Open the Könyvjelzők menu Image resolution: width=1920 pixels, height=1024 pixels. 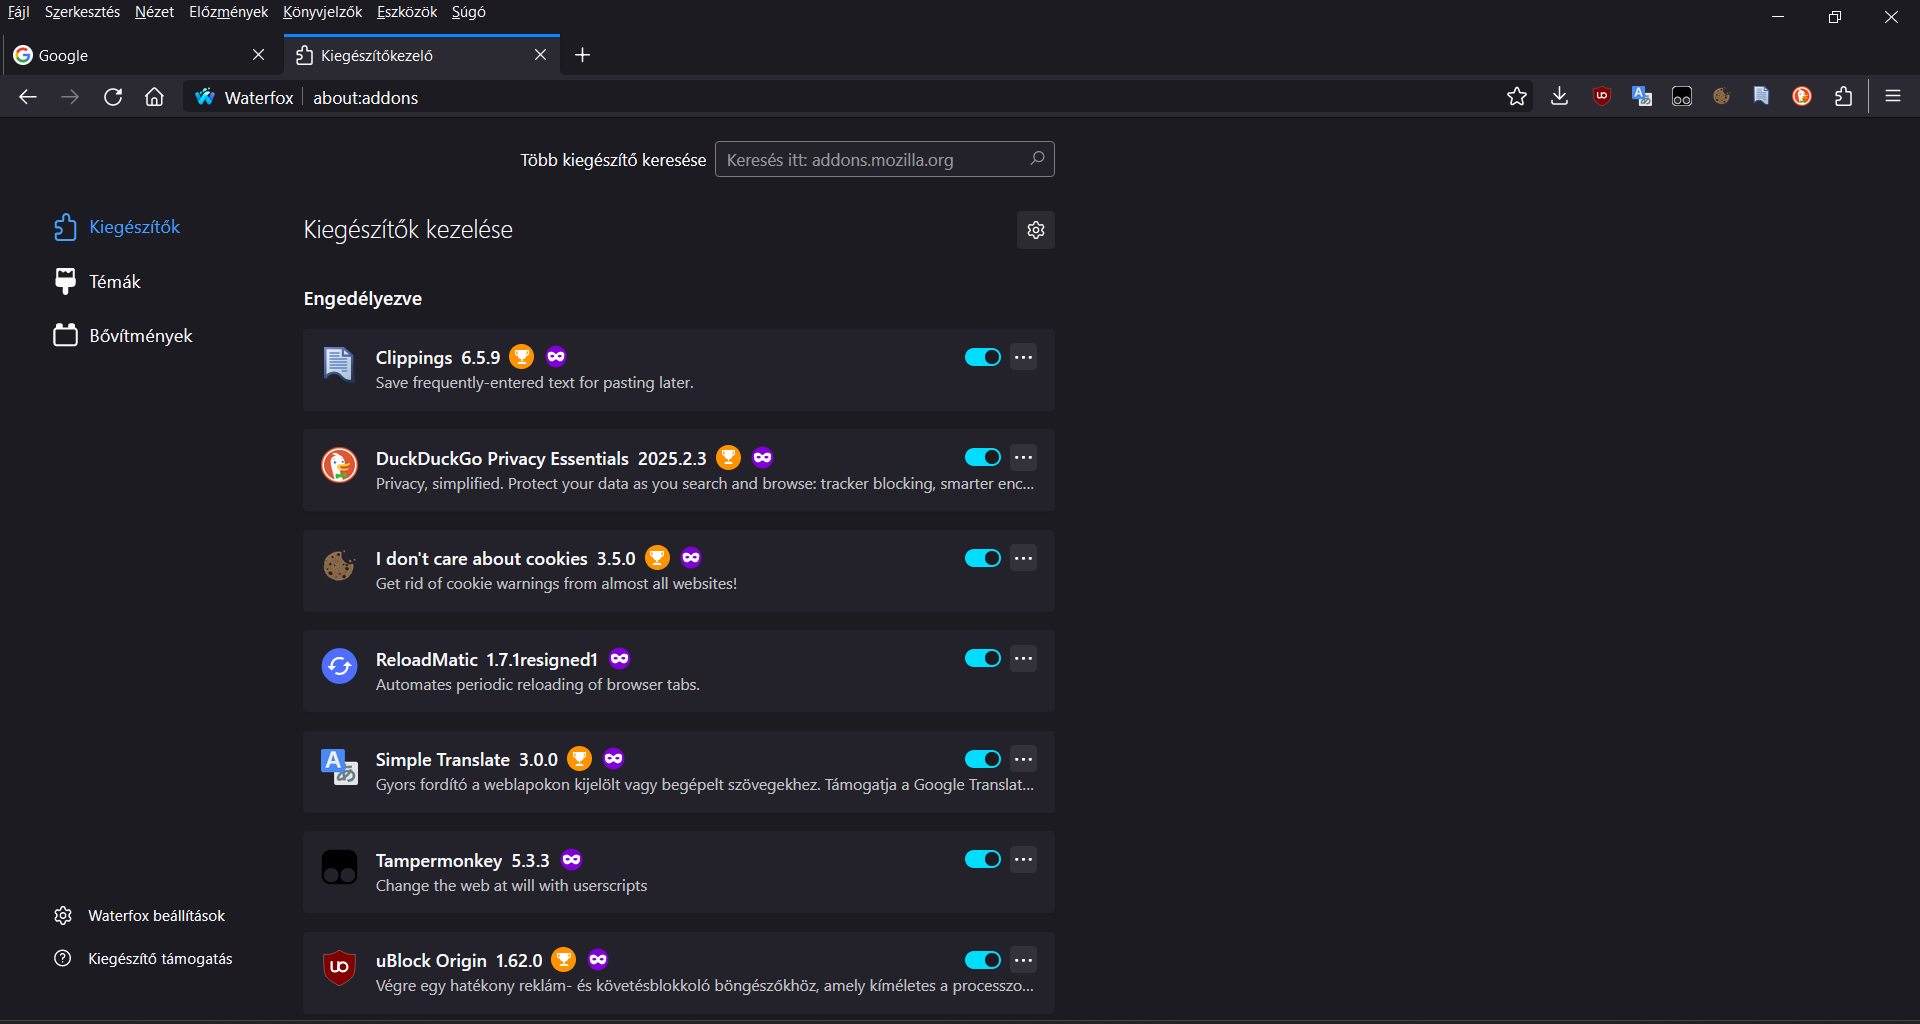pyautogui.click(x=322, y=12)
